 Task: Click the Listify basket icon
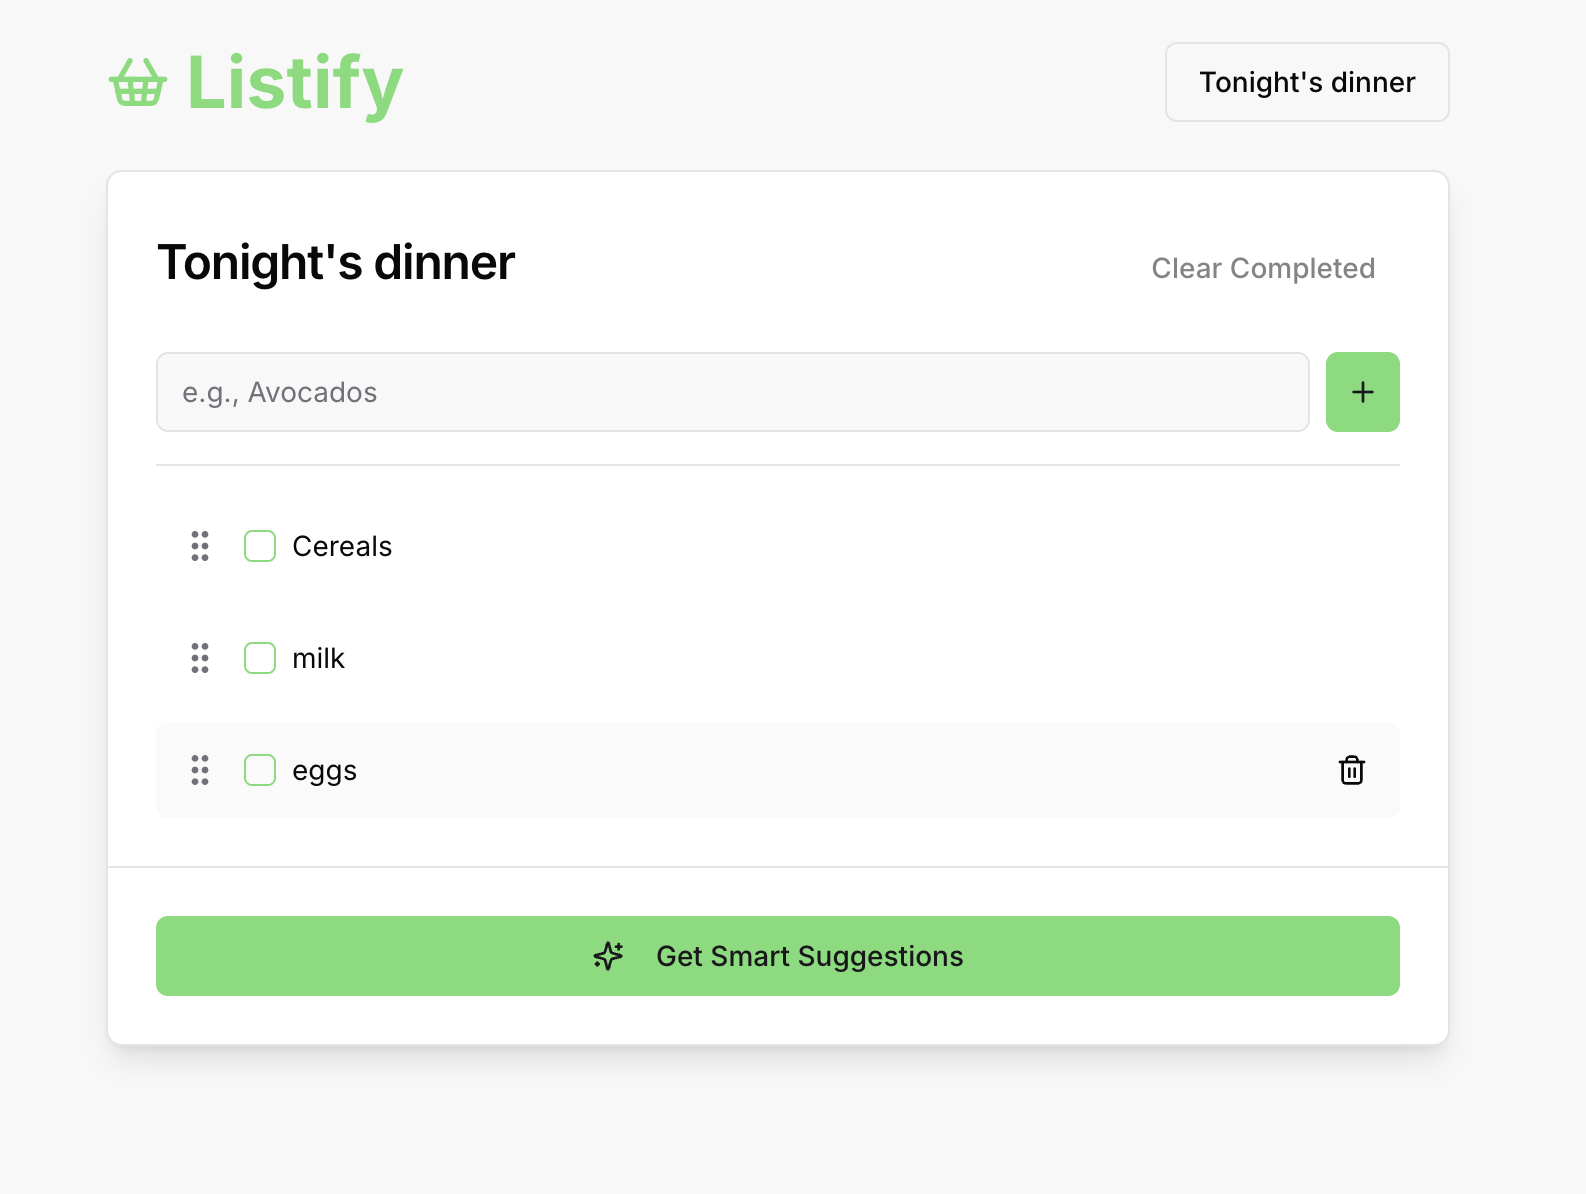pos(137,84)
